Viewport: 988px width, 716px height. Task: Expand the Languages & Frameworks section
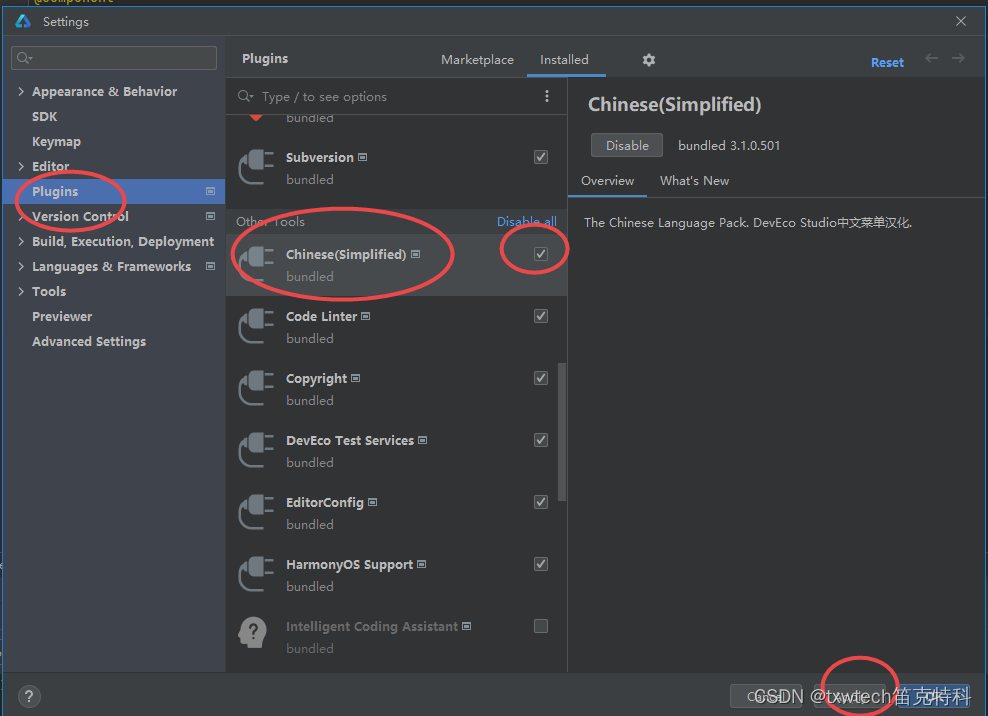[x=20, y=266]
